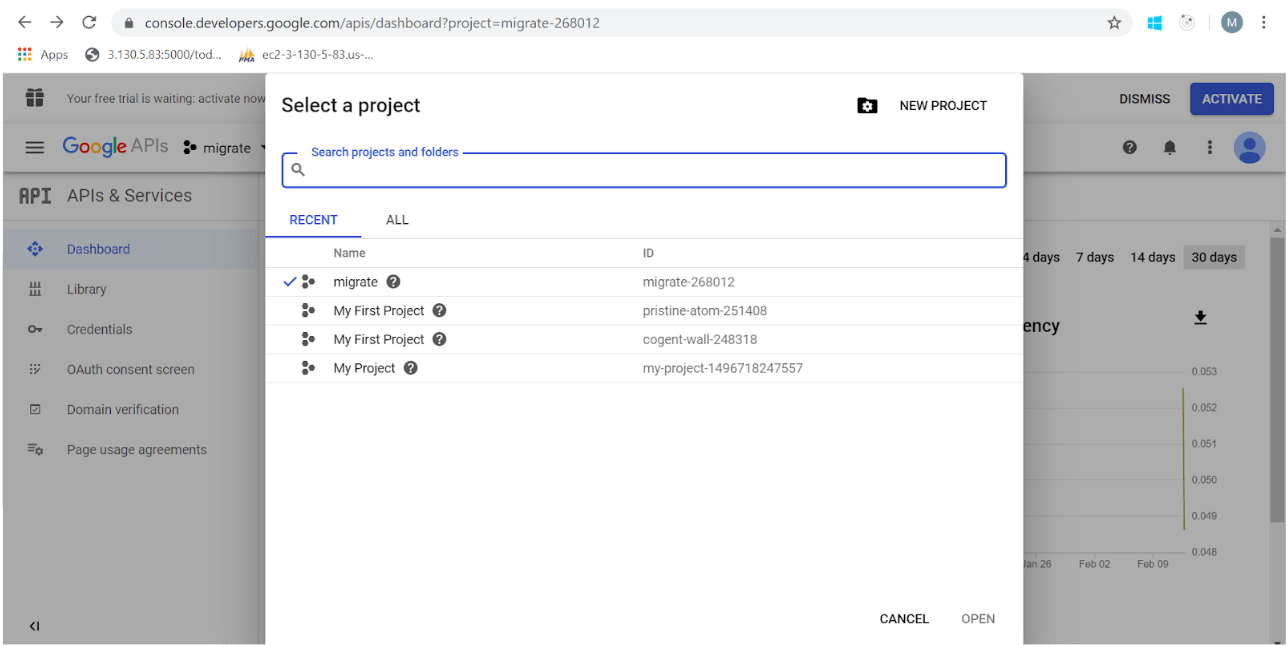Open the selected migrate project
The width and height of the screenshot is (1287, 645).
977,618
